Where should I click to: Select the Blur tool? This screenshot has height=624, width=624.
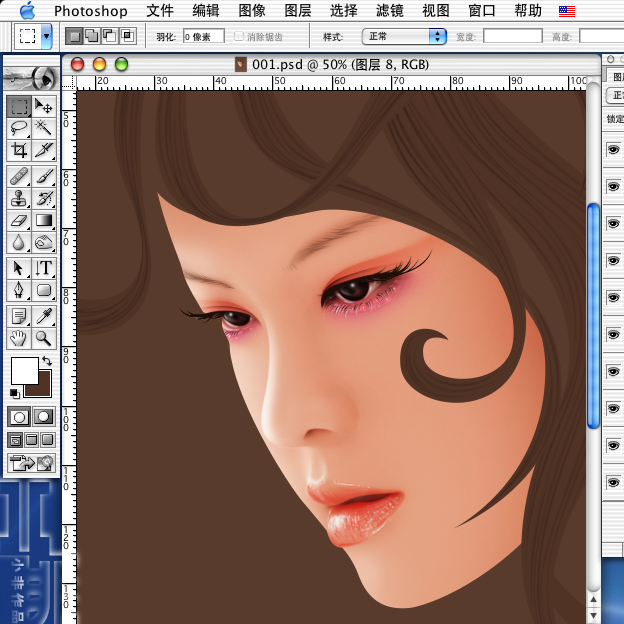click(19, 242)
